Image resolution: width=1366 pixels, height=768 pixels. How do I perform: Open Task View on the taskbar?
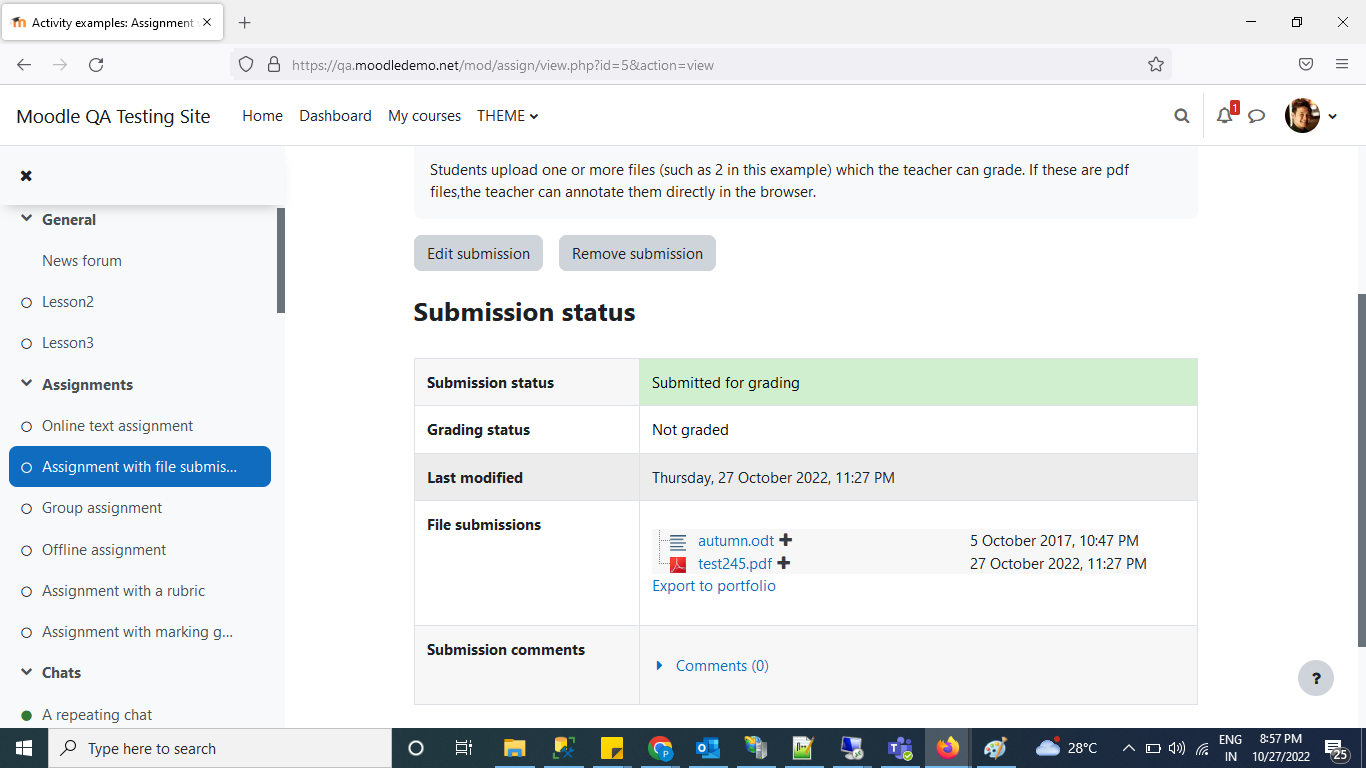[x=464, y=748]
